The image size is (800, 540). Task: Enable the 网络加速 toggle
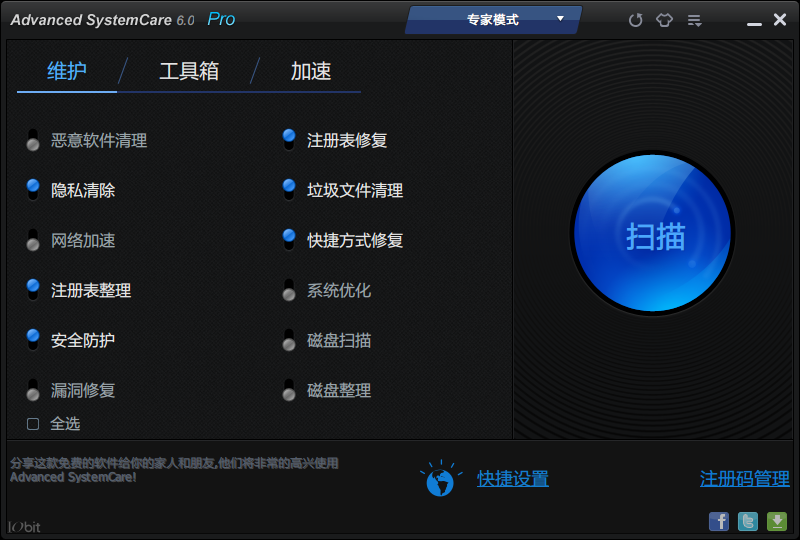[33, 240]
